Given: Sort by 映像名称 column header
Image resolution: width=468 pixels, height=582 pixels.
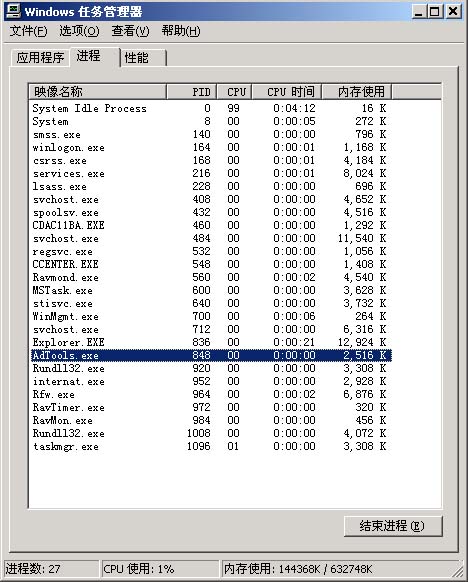Looking at the screenshot, I should (98, 92).
